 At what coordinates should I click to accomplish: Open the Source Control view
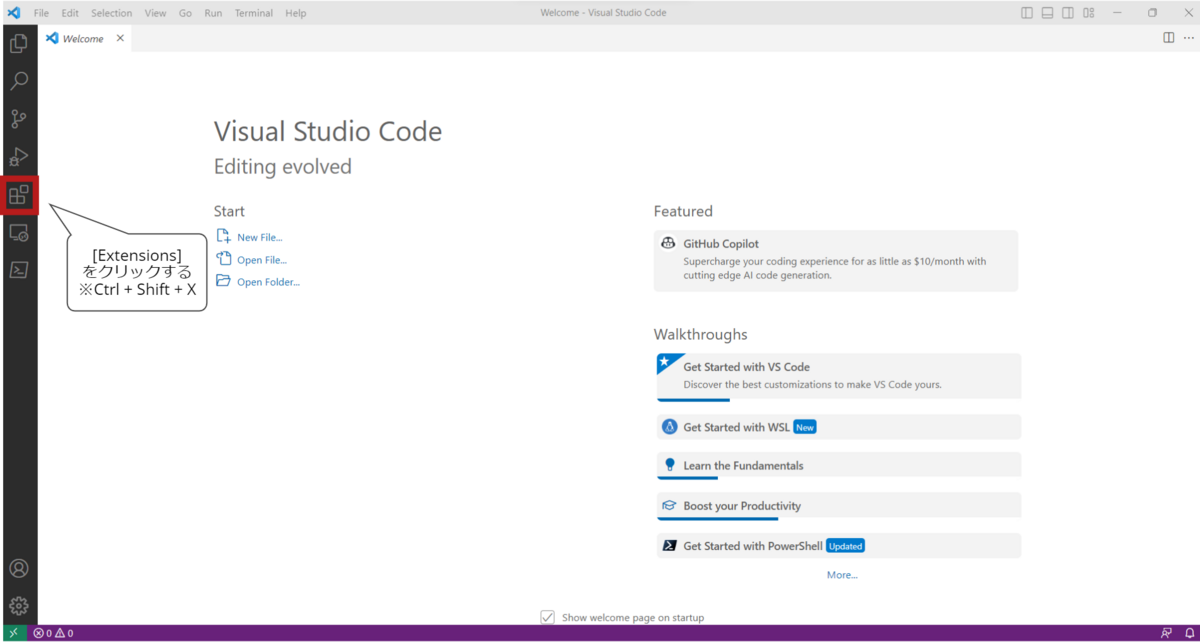tap(18, 119)
